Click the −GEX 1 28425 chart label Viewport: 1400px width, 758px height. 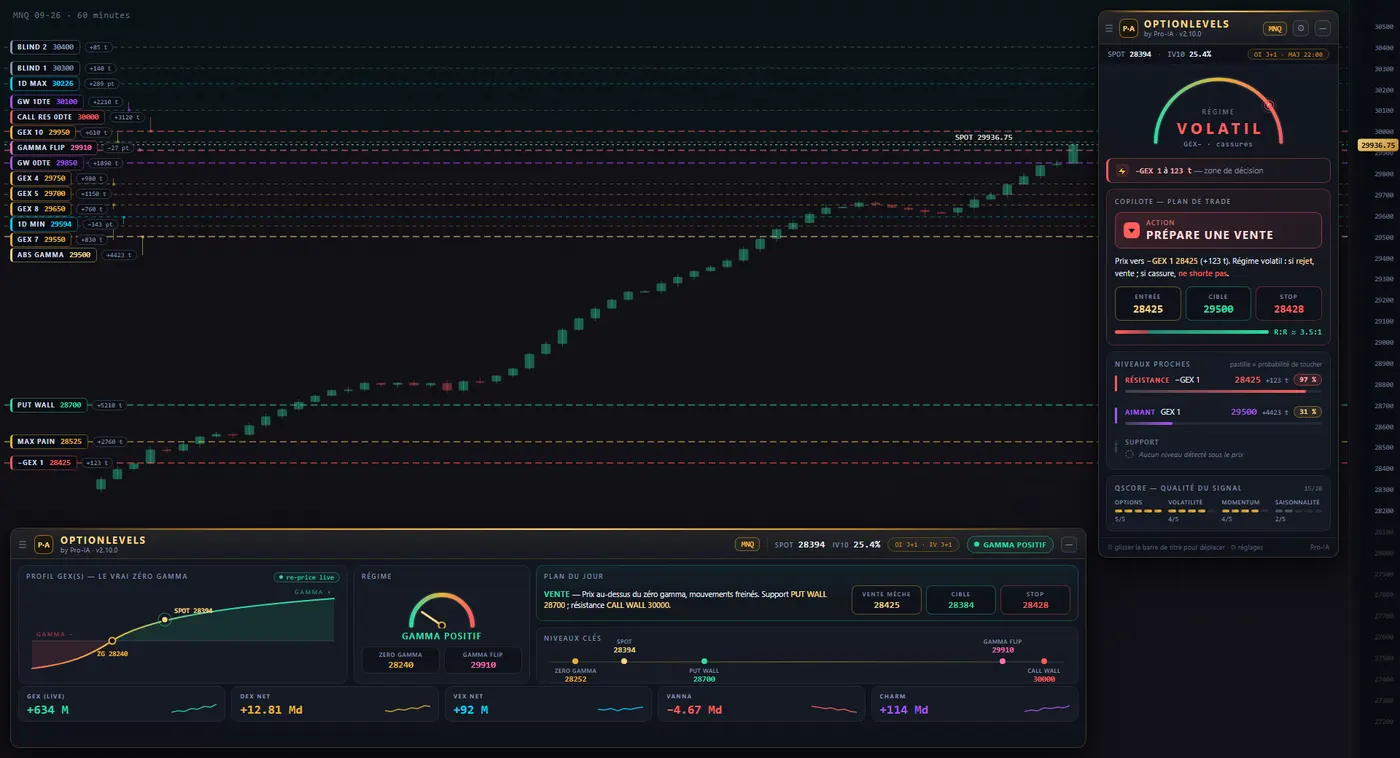(x=44, y=462)
